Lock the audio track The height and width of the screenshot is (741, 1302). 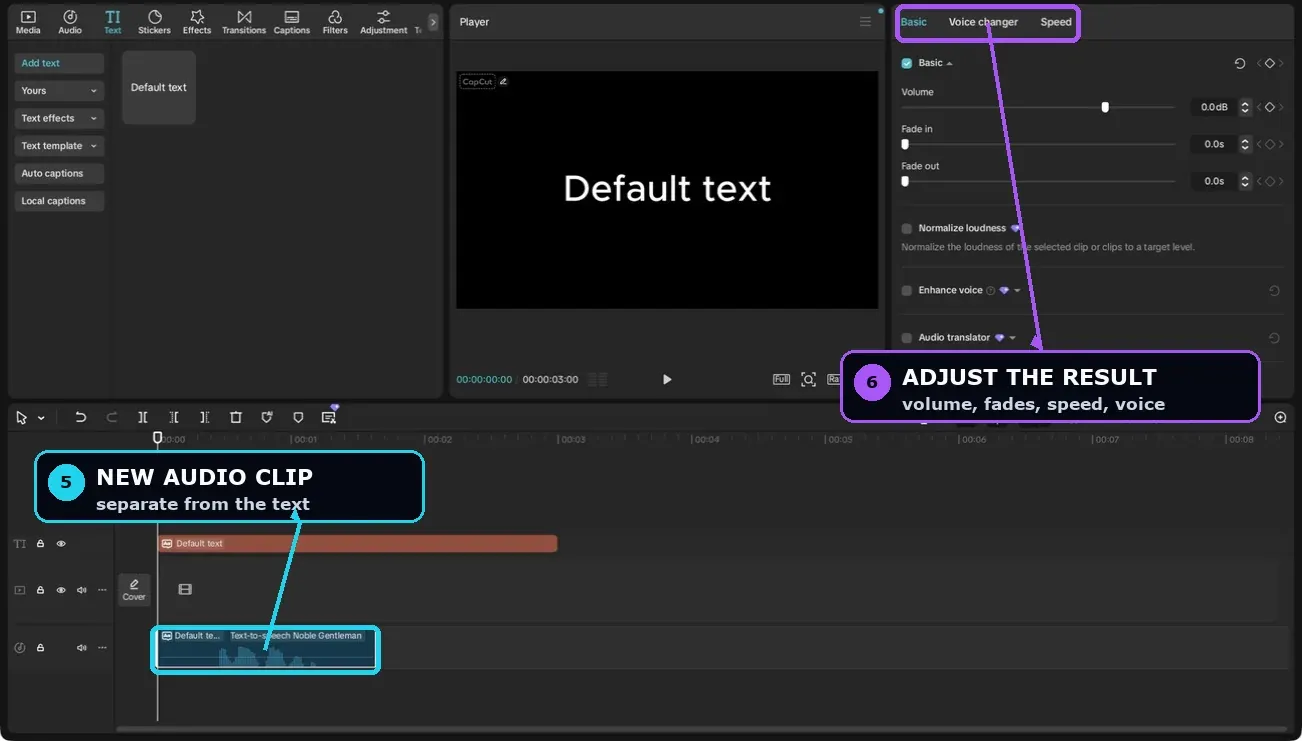(41, 647)
